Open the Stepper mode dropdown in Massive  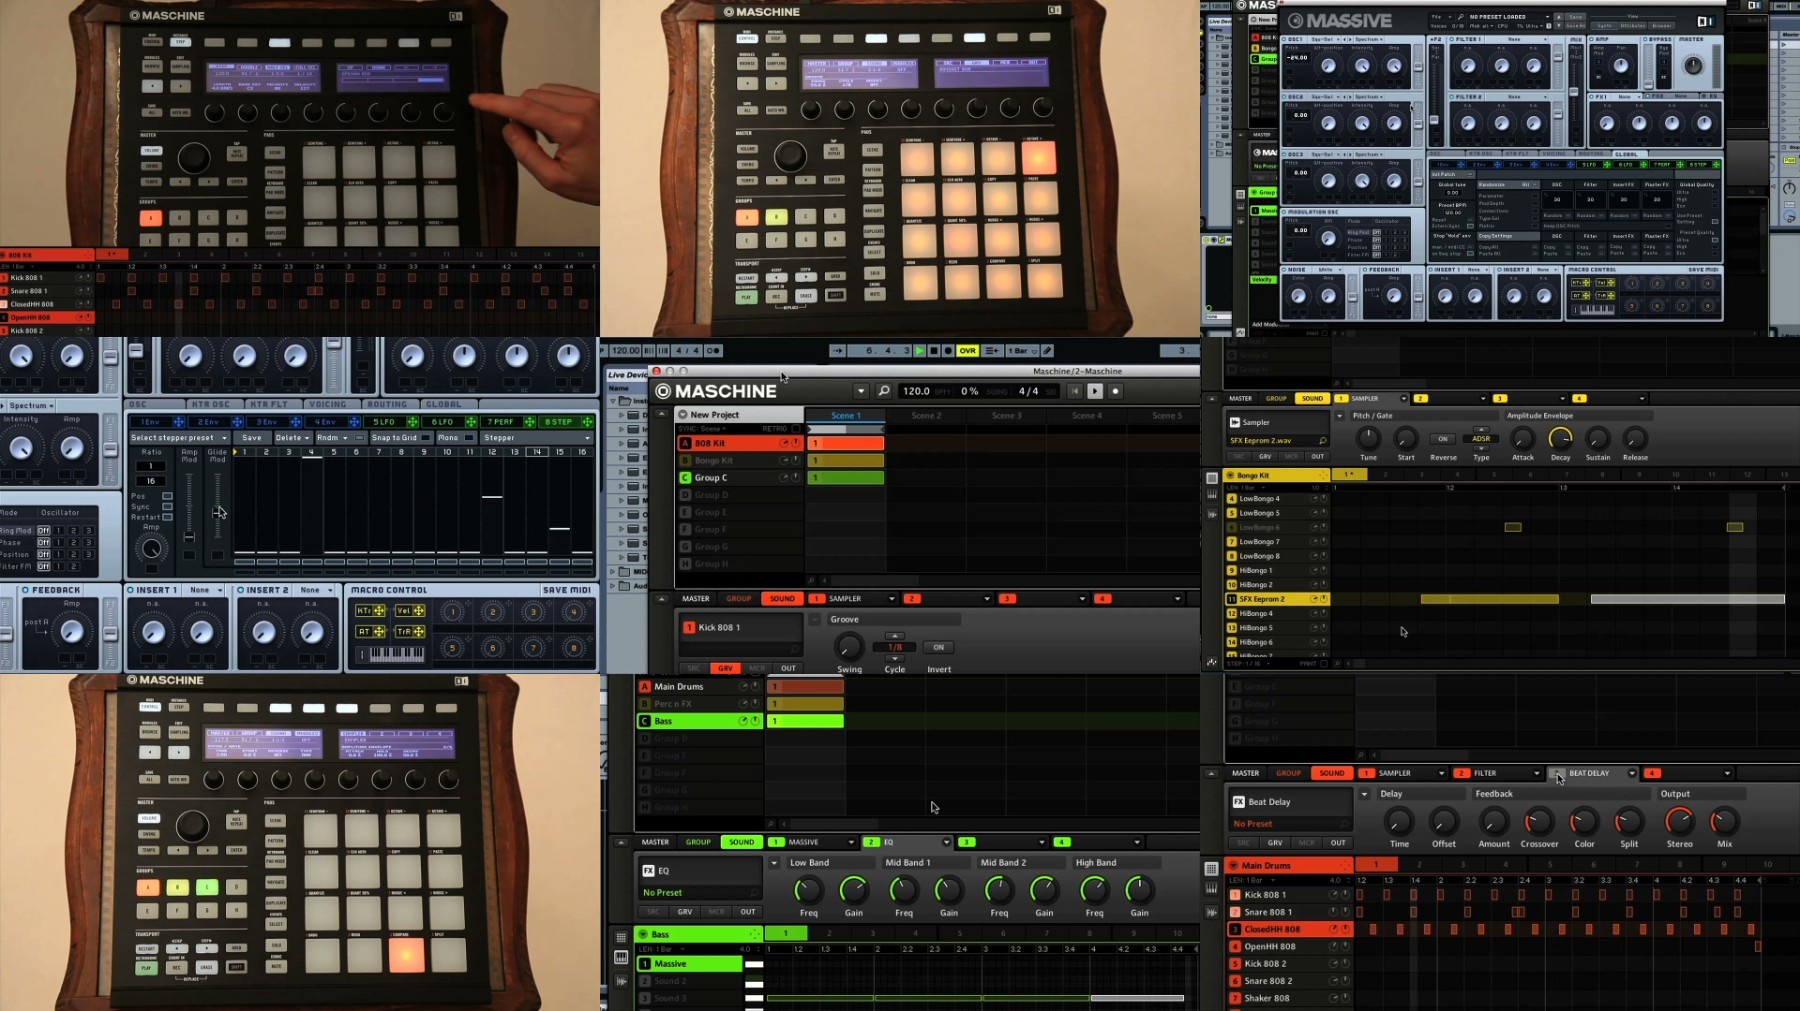tap(538, 438)
